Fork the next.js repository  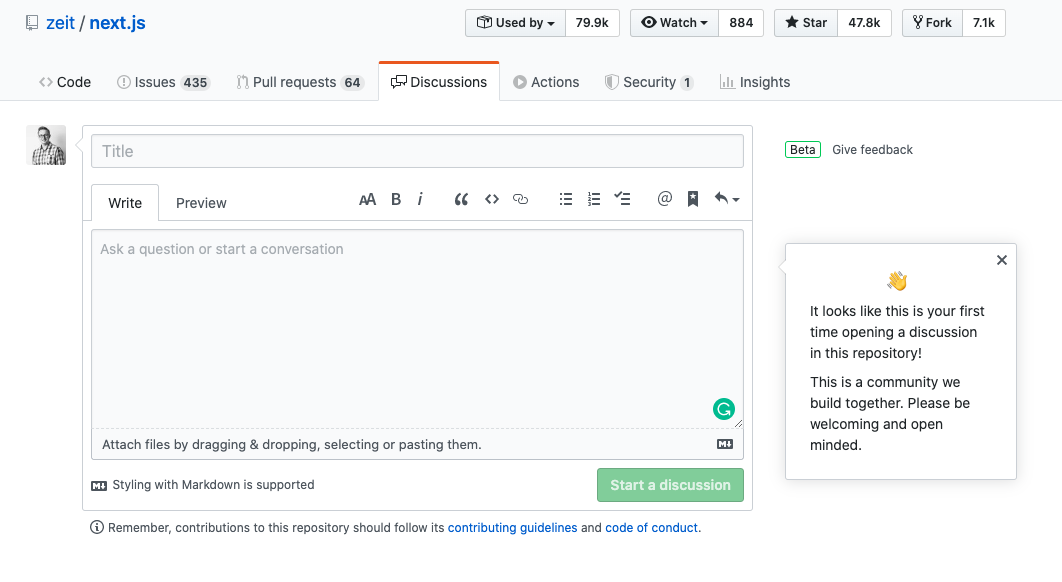[932, 23]
